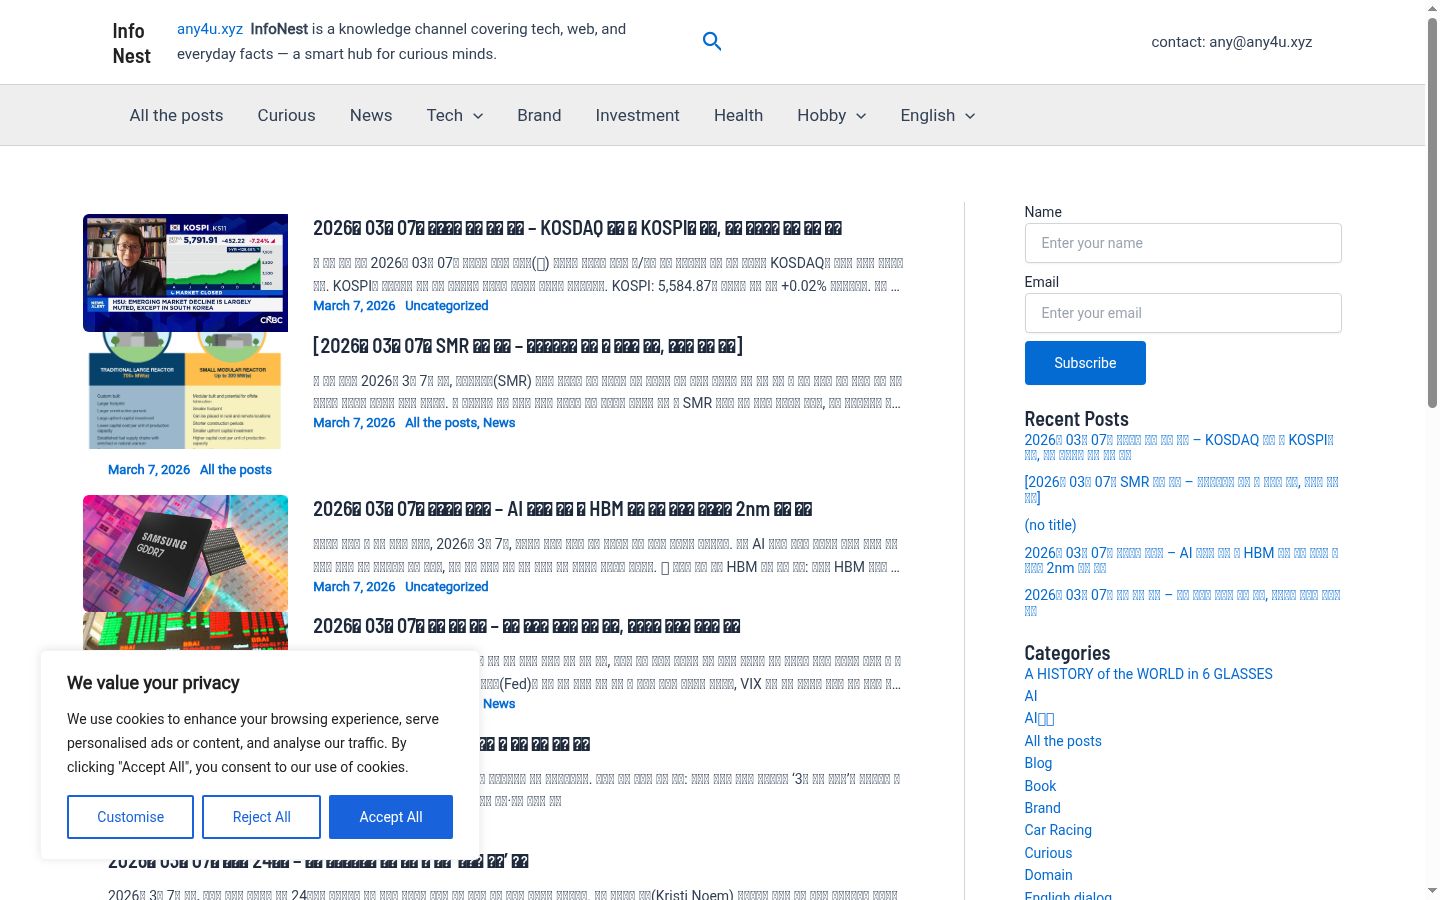Expand the Hobby menu chevron
Viewport: 1440px width, 900px height.
pos(861,116)
